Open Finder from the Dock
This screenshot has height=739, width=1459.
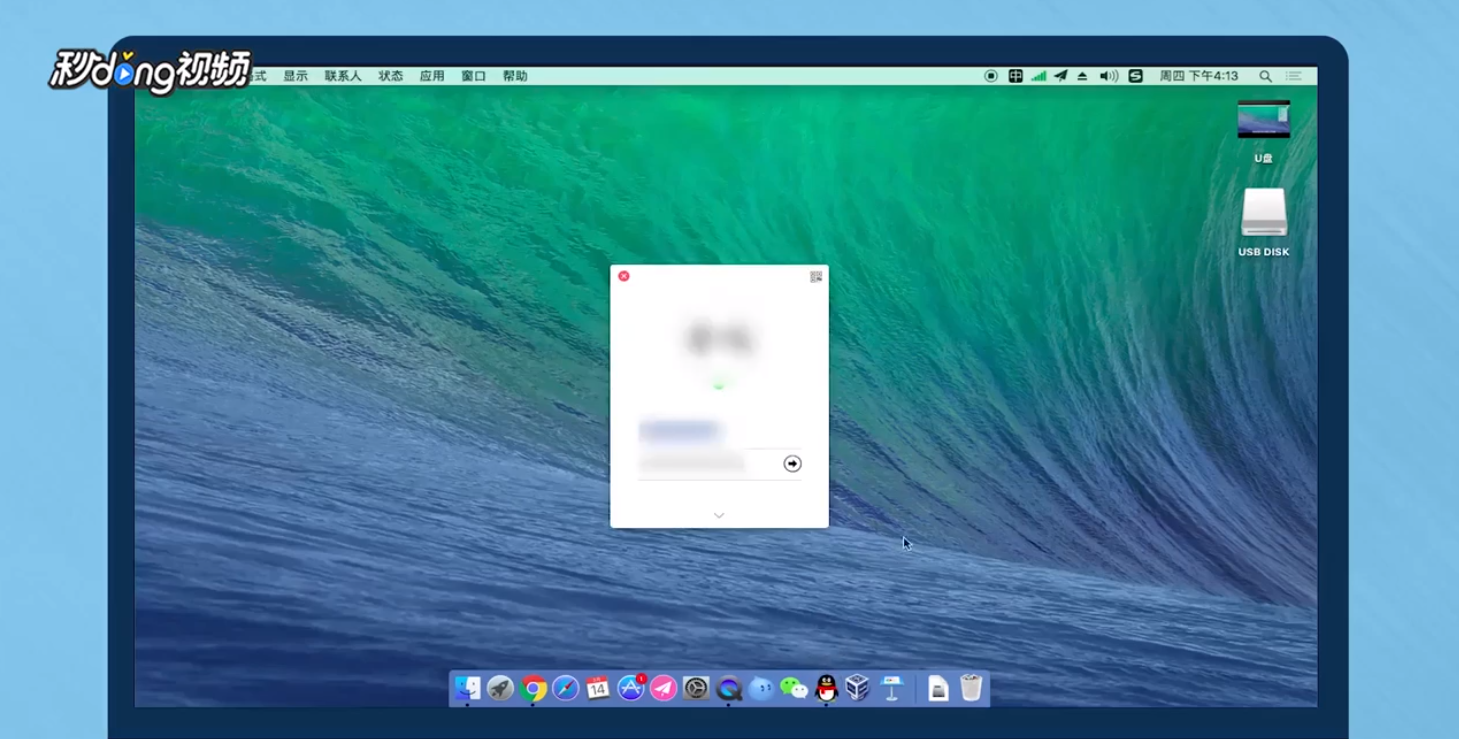pyautogui.click(x=467, y=688)
